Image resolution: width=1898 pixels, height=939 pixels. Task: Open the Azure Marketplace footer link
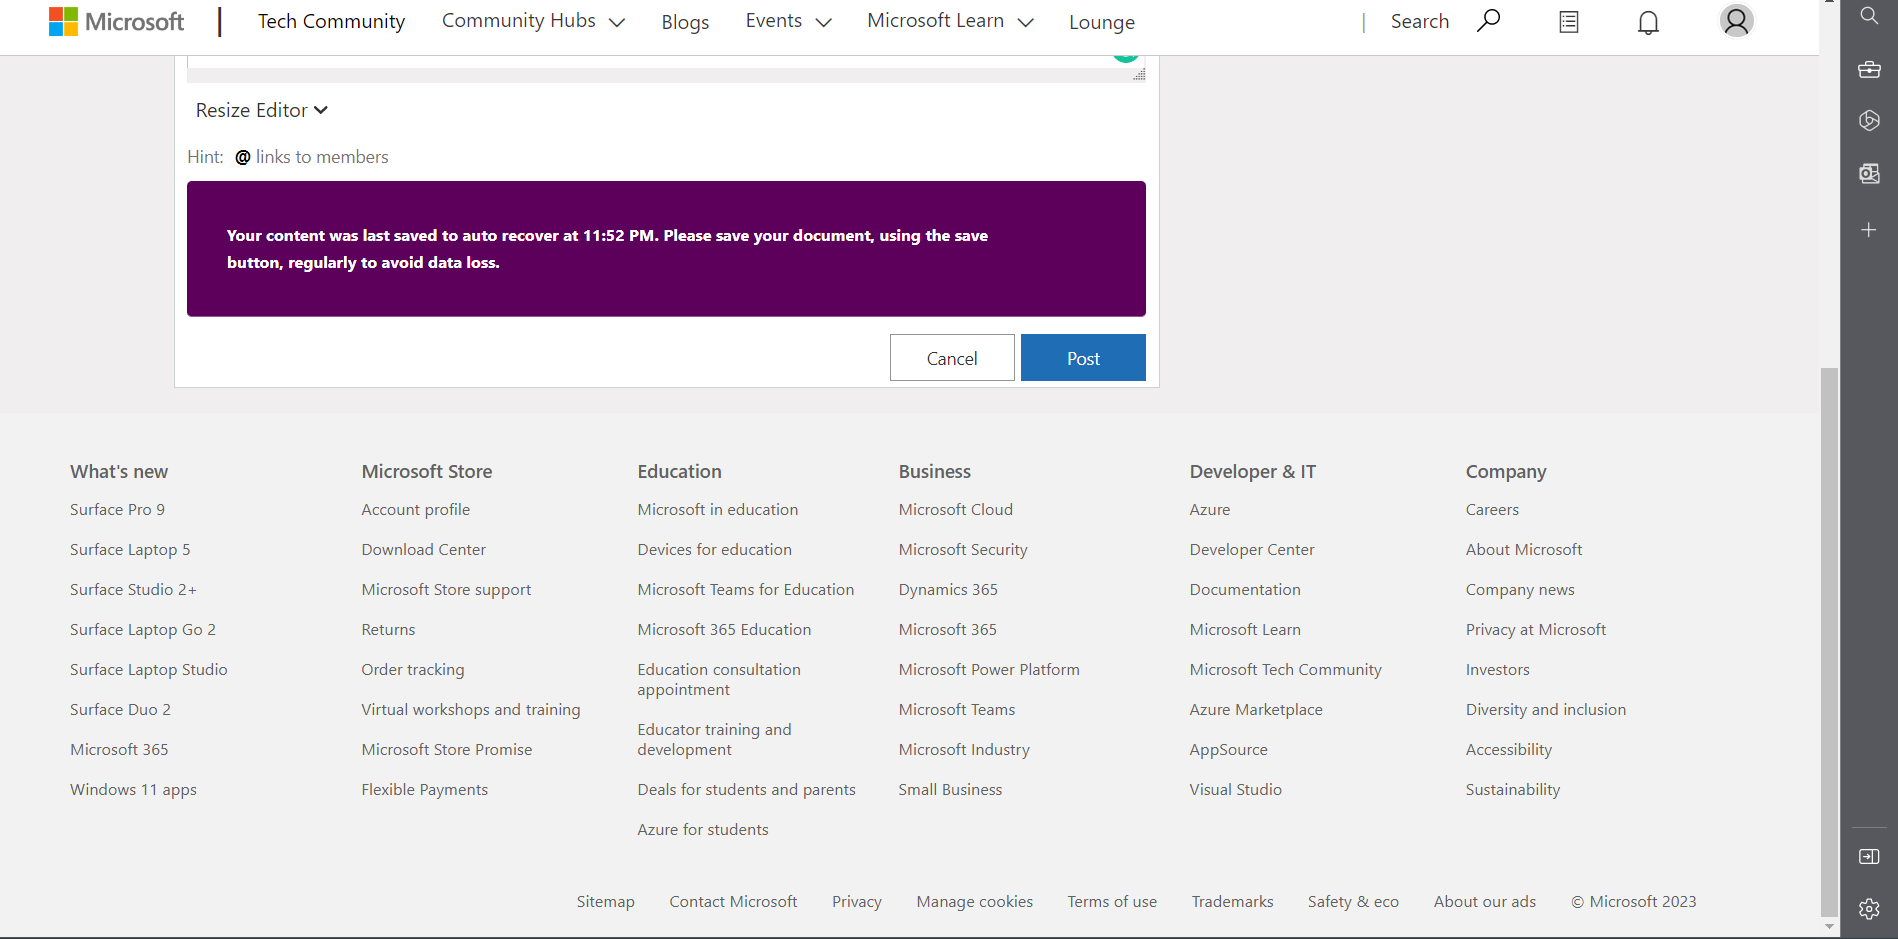point(1256,710)
